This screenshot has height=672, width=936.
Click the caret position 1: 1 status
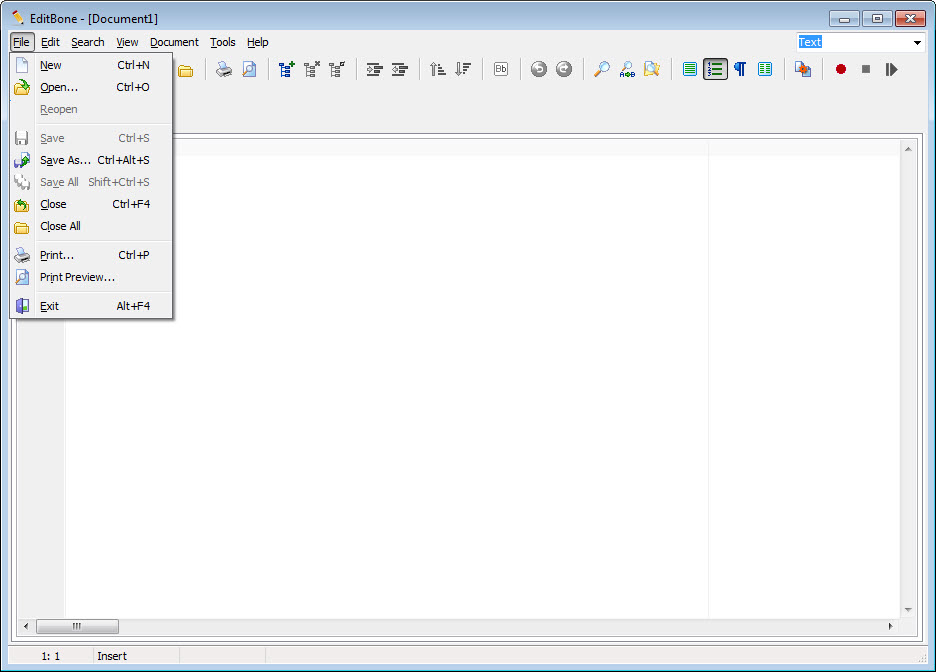point(51,656)
